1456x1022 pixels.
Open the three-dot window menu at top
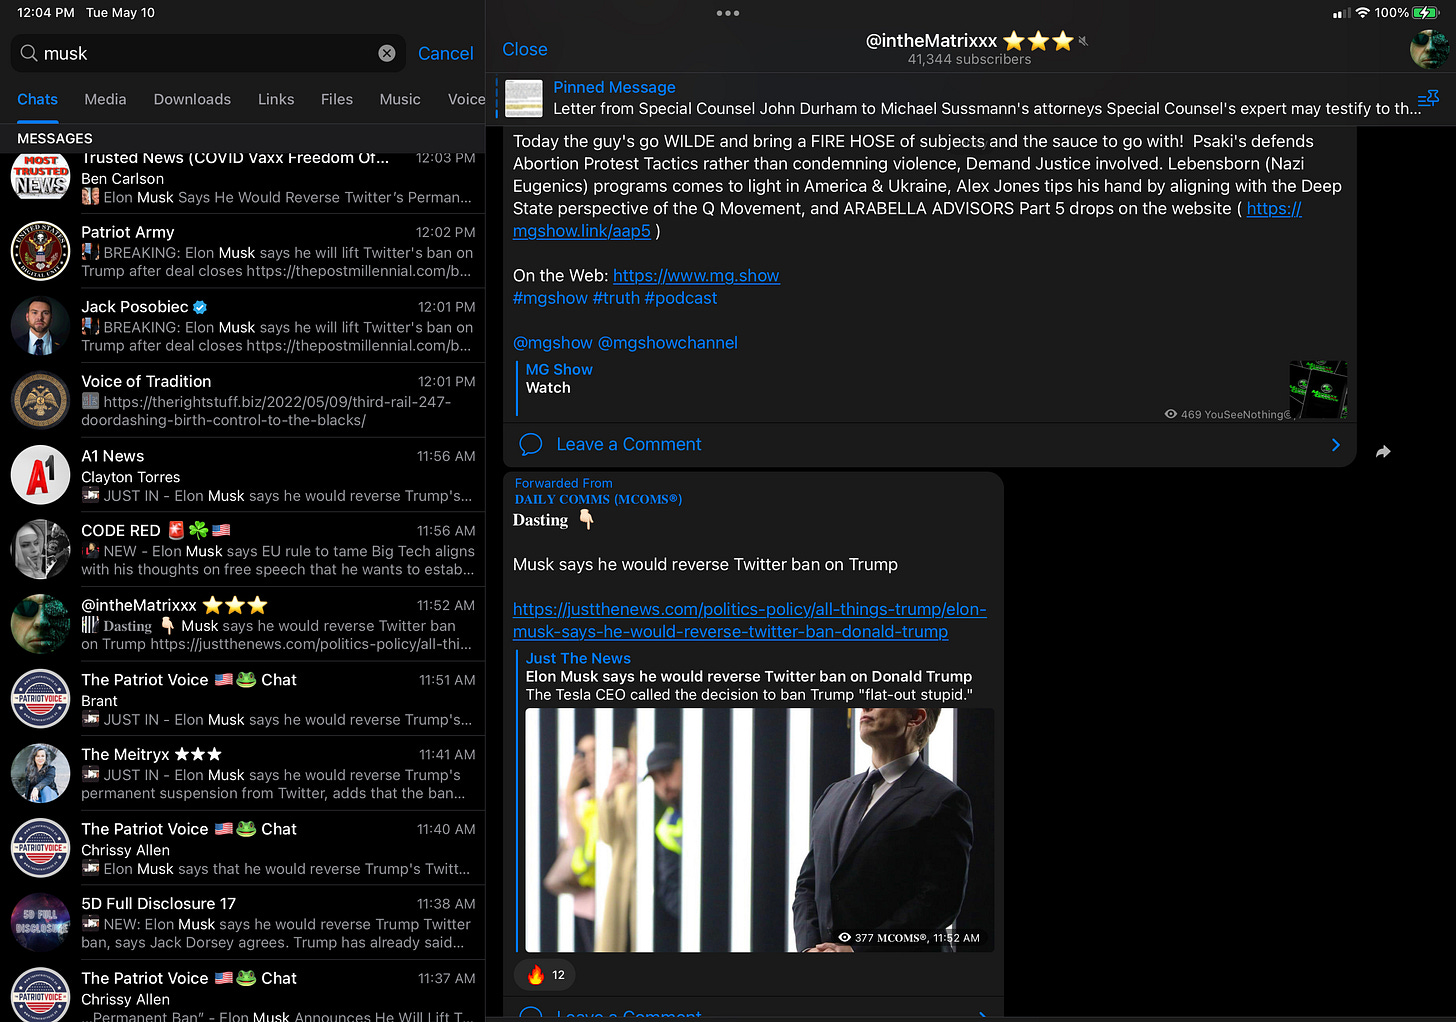(728, 13)
